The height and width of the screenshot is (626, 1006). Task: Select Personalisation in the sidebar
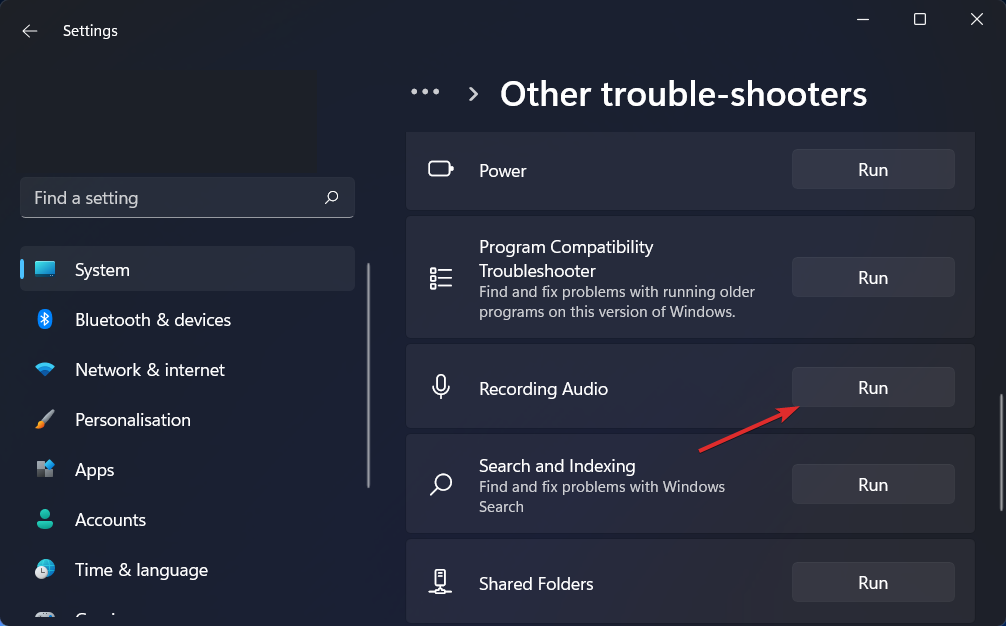click(132, 420)
